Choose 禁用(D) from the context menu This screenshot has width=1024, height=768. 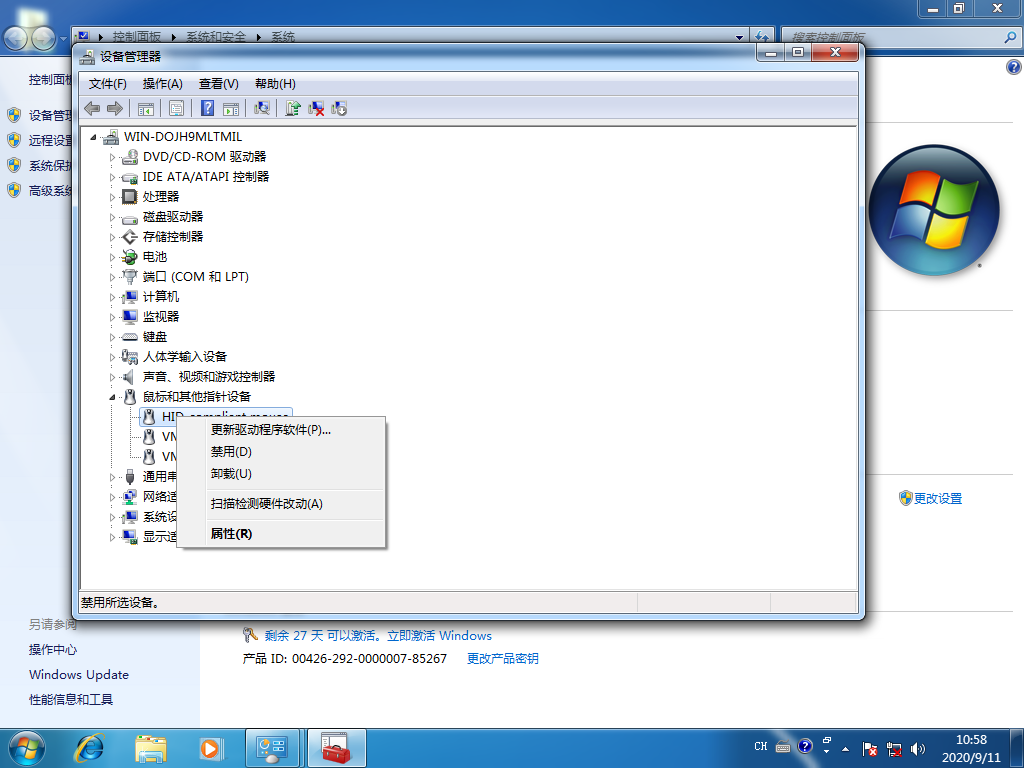click(x=231, y=452)
